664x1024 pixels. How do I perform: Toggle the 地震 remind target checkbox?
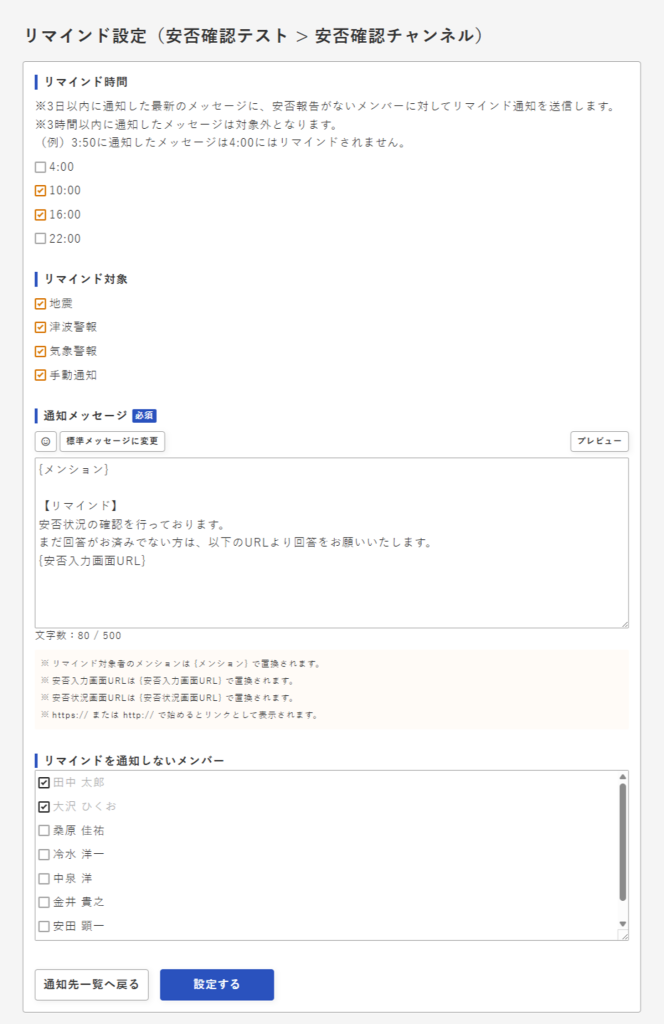click(x=40, y=304)
